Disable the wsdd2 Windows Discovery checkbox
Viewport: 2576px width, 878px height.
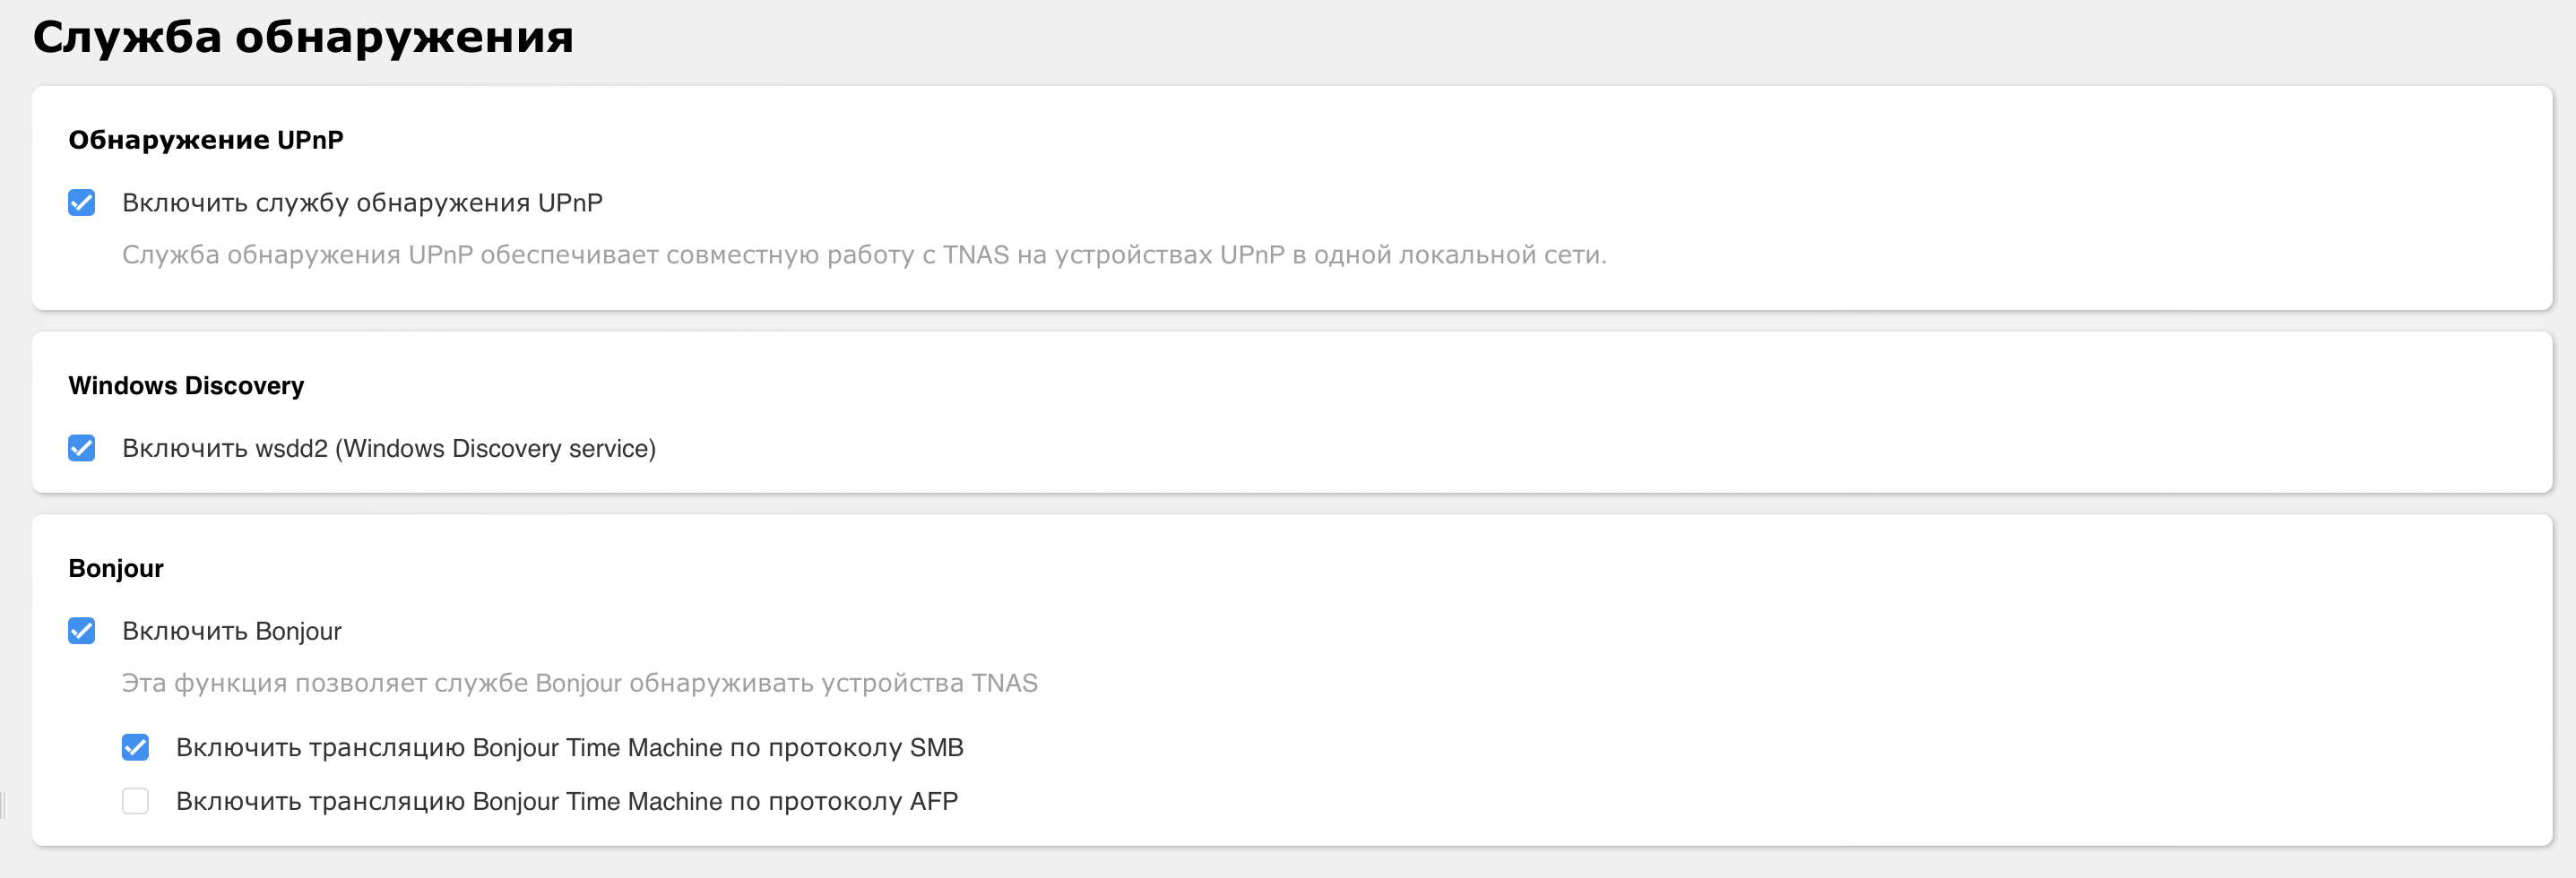tap(82, 448)
